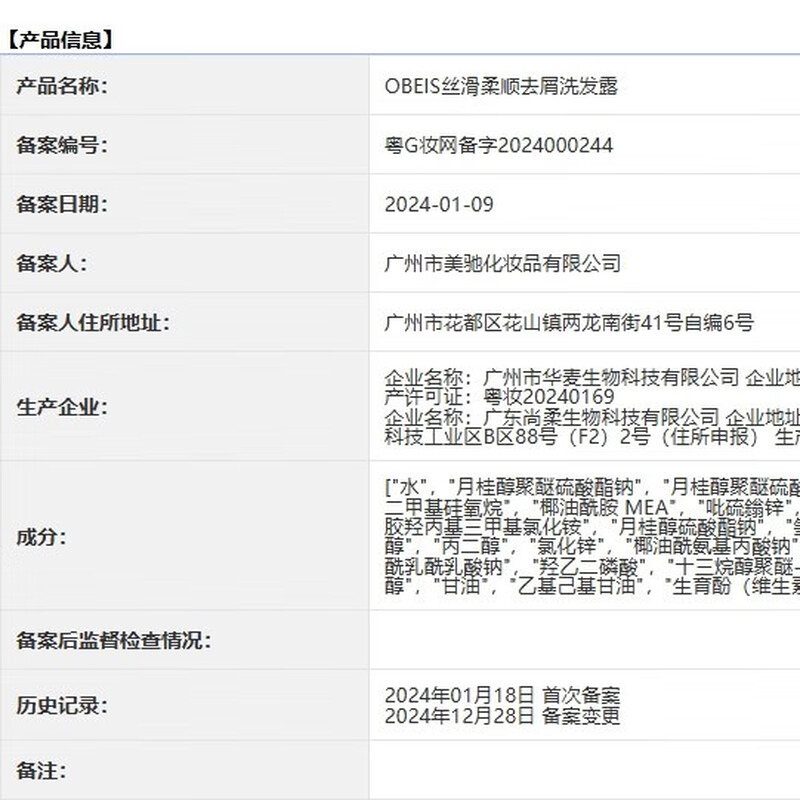Select the 2024年12月28日 备案变更 history entry
Screen dimensions: 800x800
pos(502,716)
